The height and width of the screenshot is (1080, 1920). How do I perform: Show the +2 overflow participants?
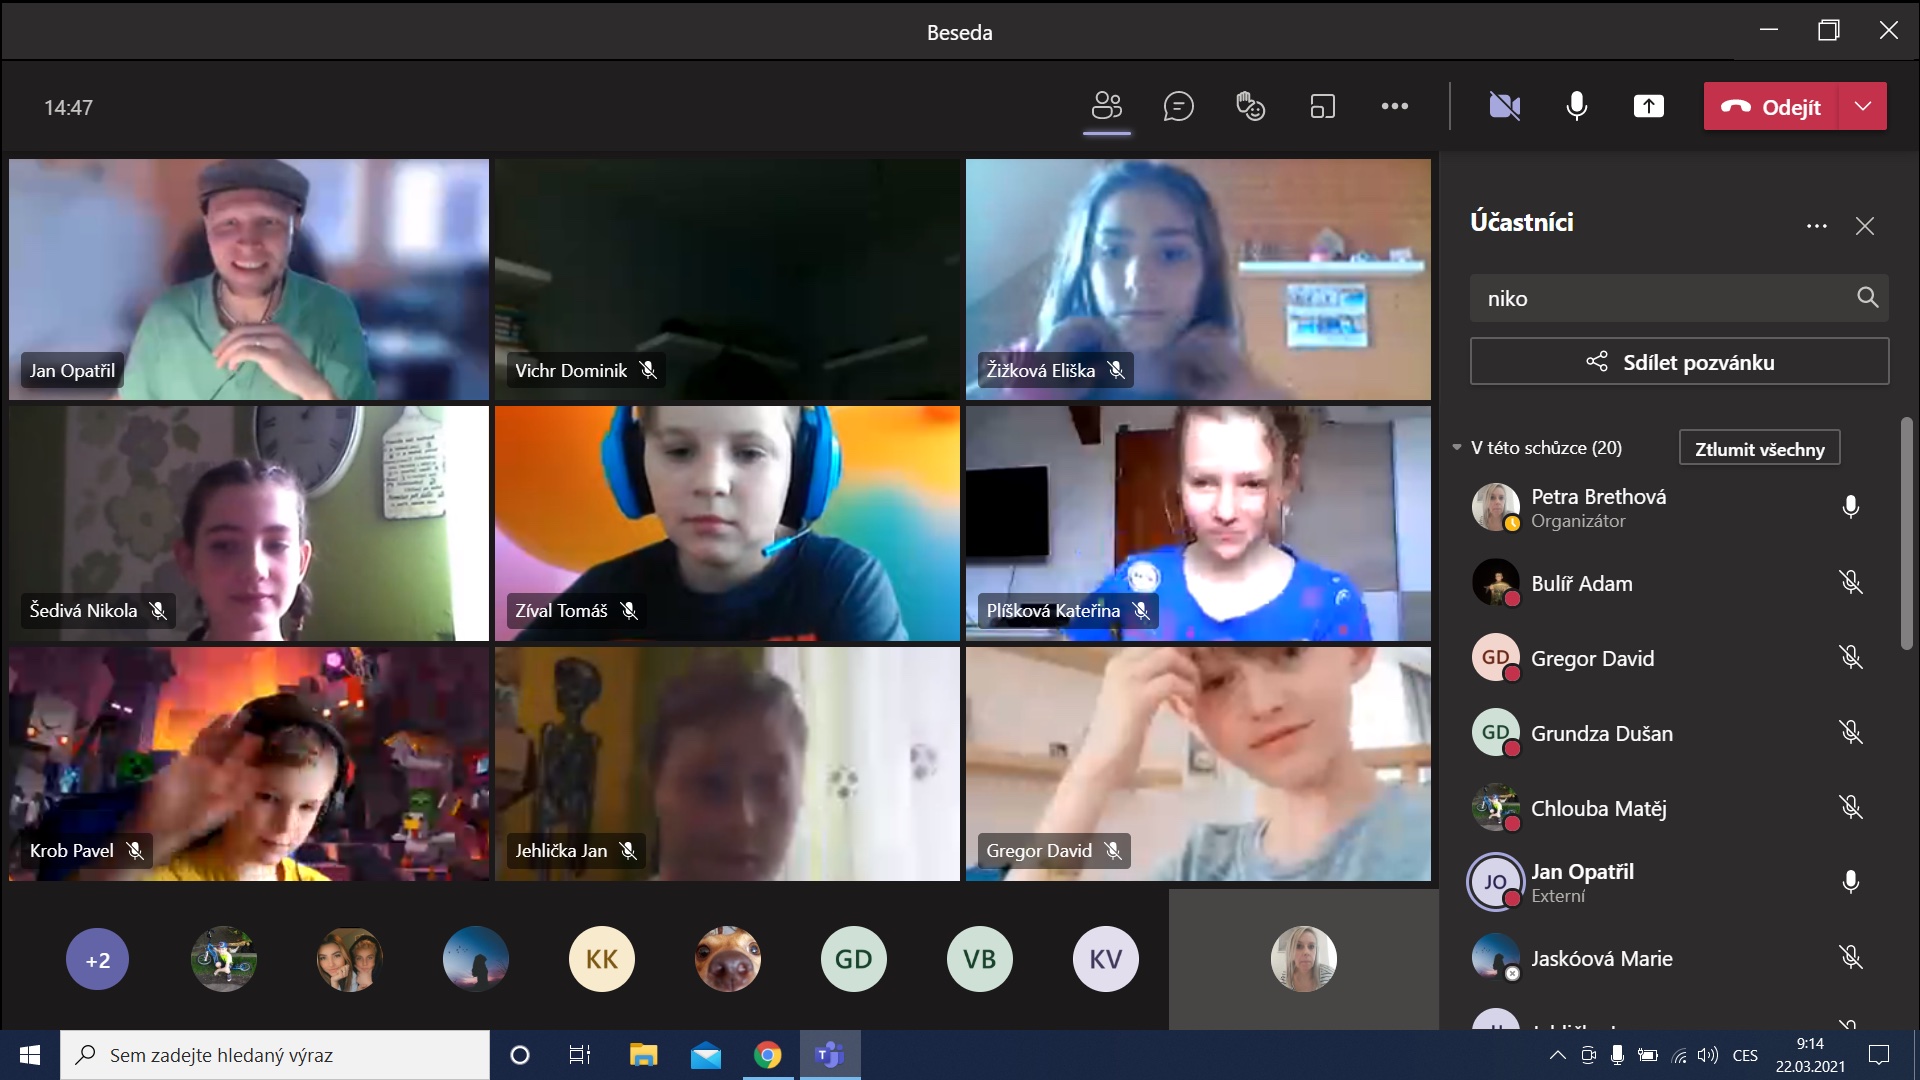pyautogui.click(x=97, y=960)
